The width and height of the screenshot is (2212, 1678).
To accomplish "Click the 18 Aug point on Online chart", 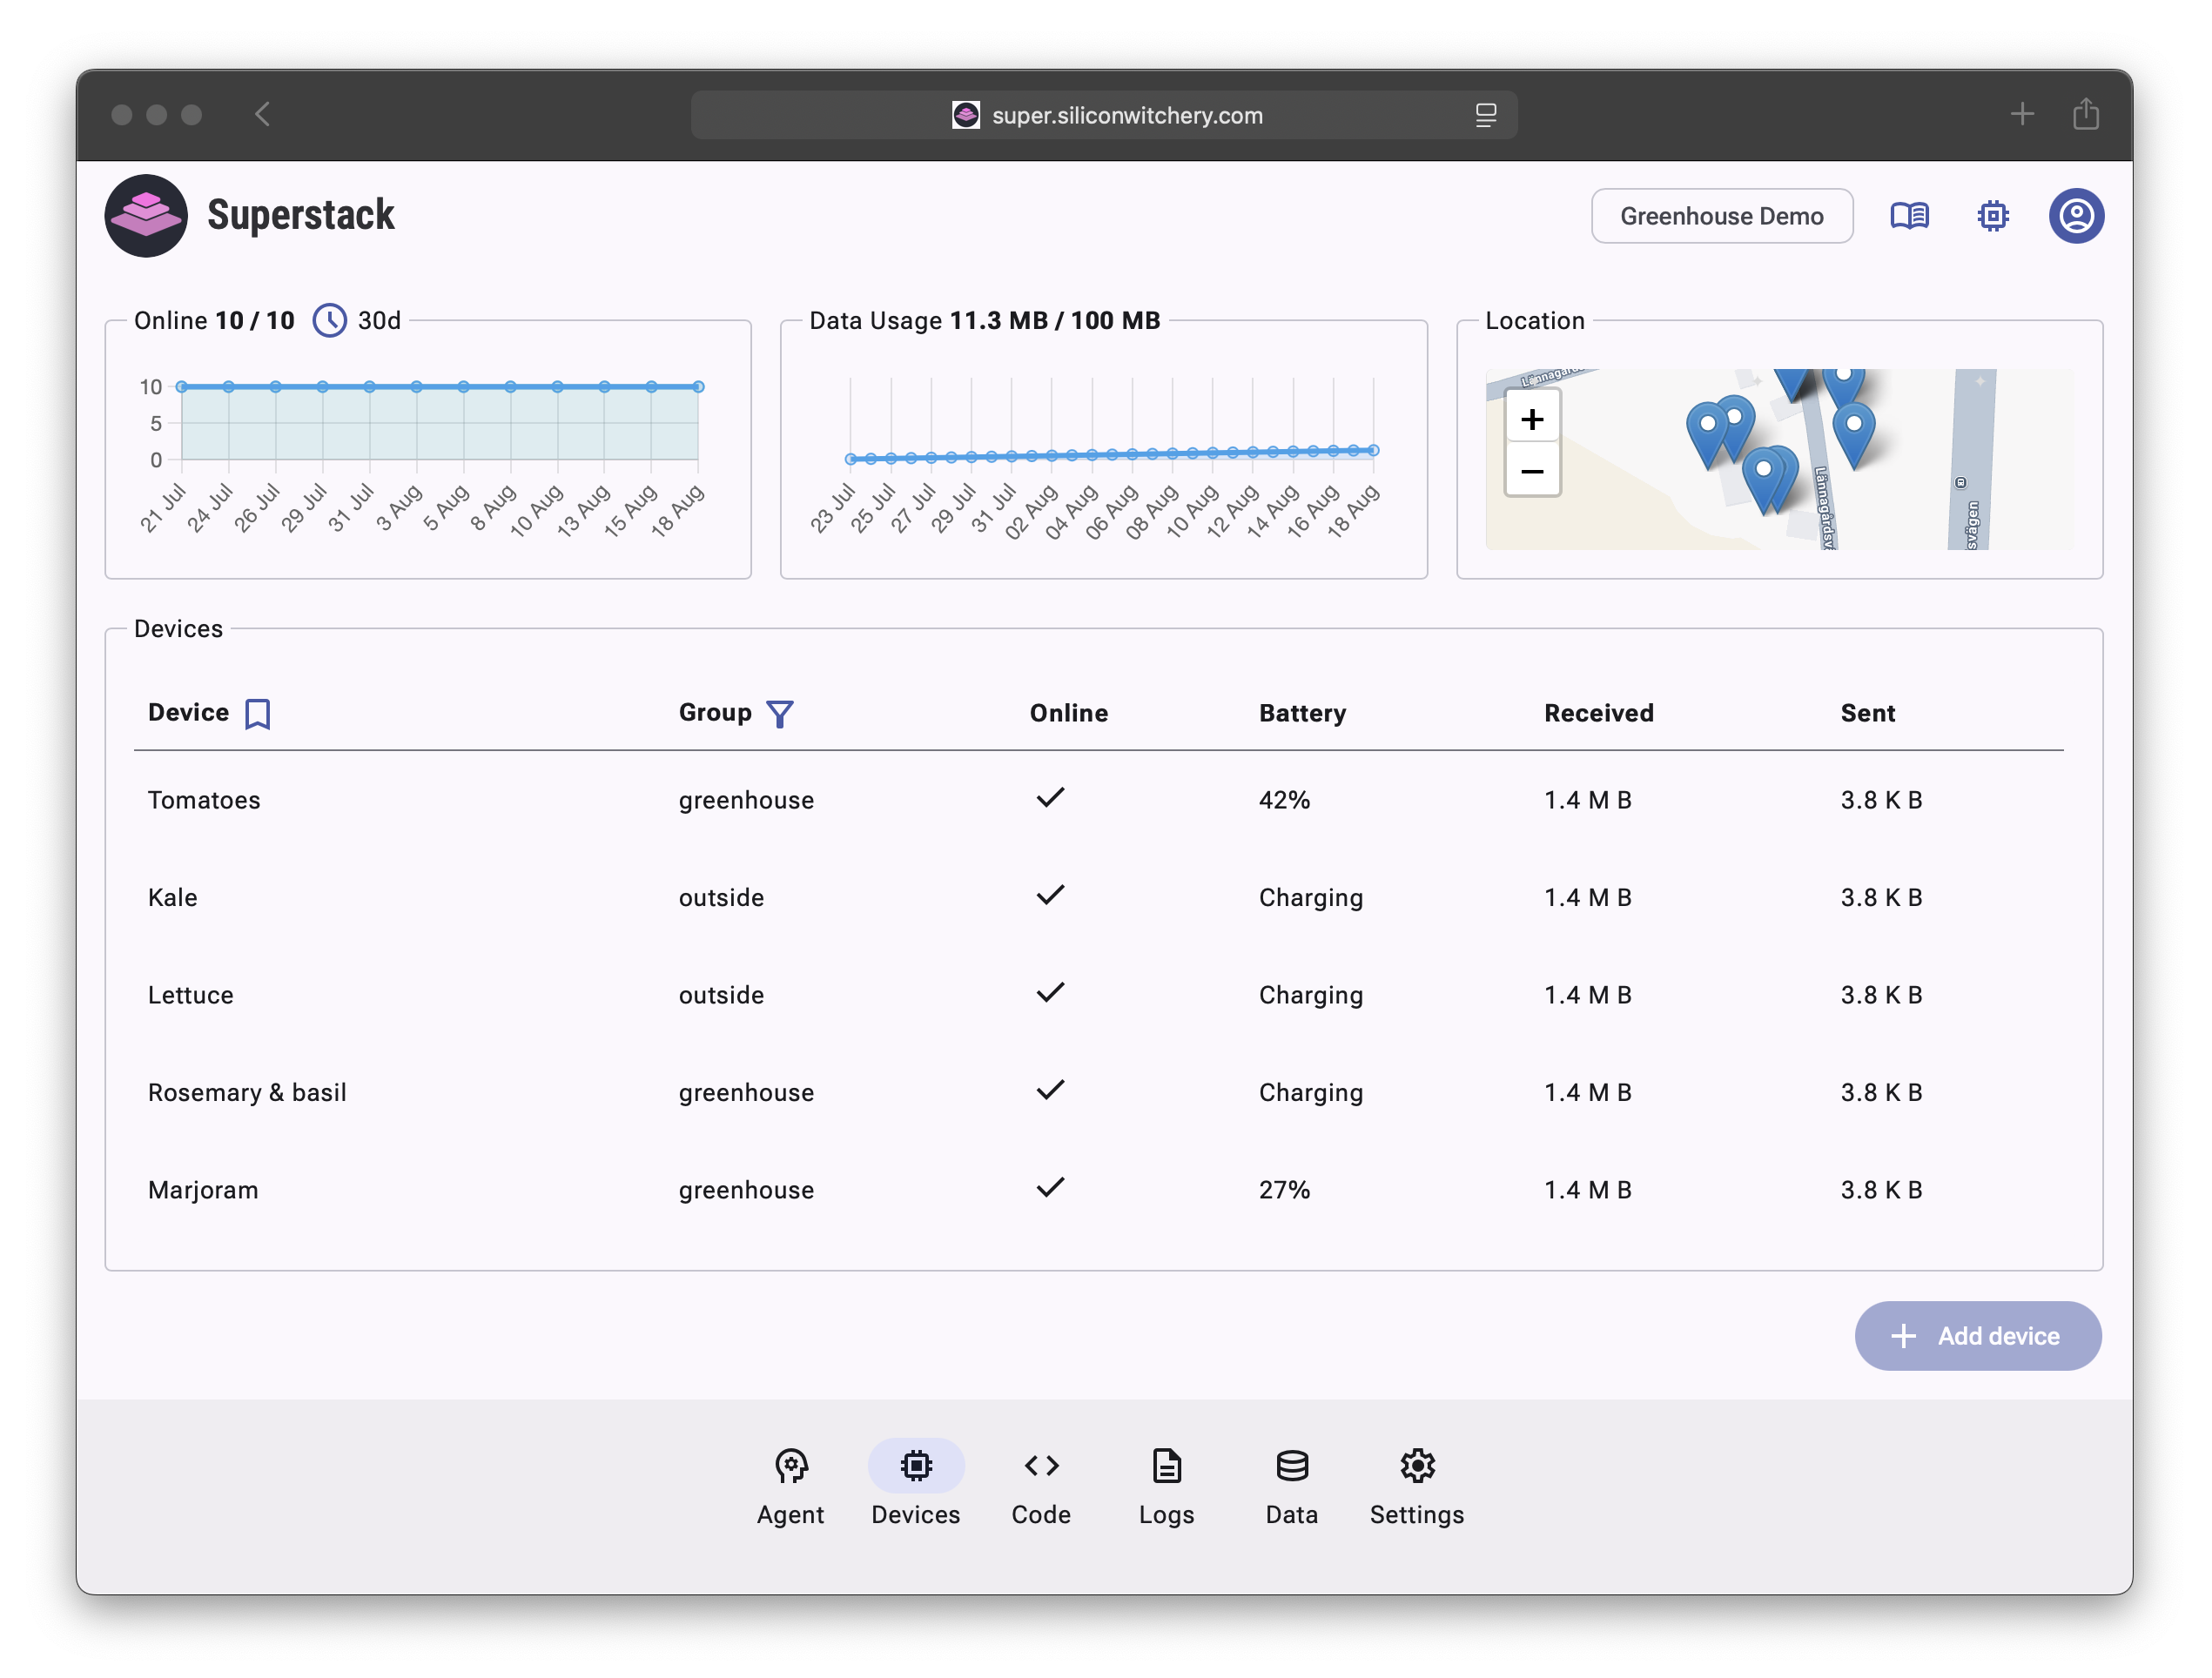I will (x=698, y=386).
